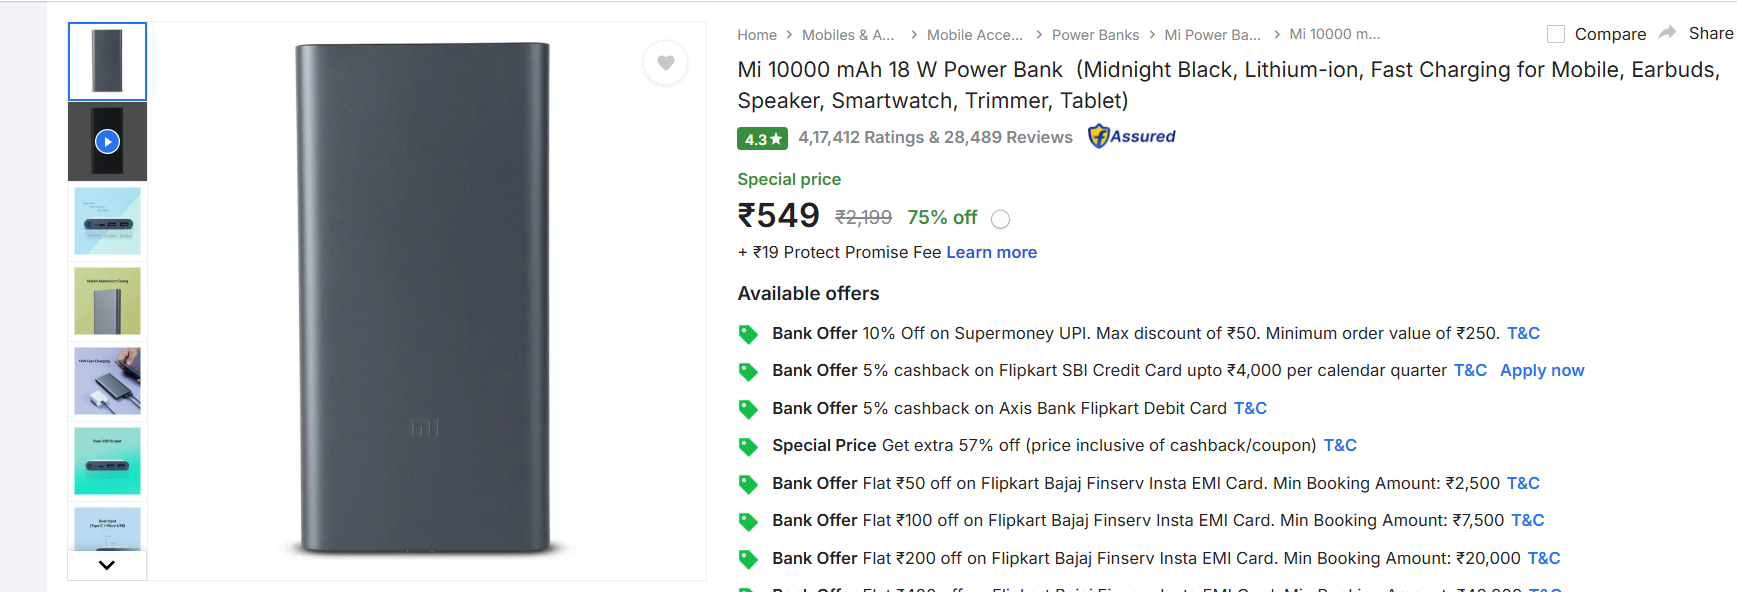Select the olive green aluminium casing thumbnail
1737x592 pixels.
[x=107, y=301]
